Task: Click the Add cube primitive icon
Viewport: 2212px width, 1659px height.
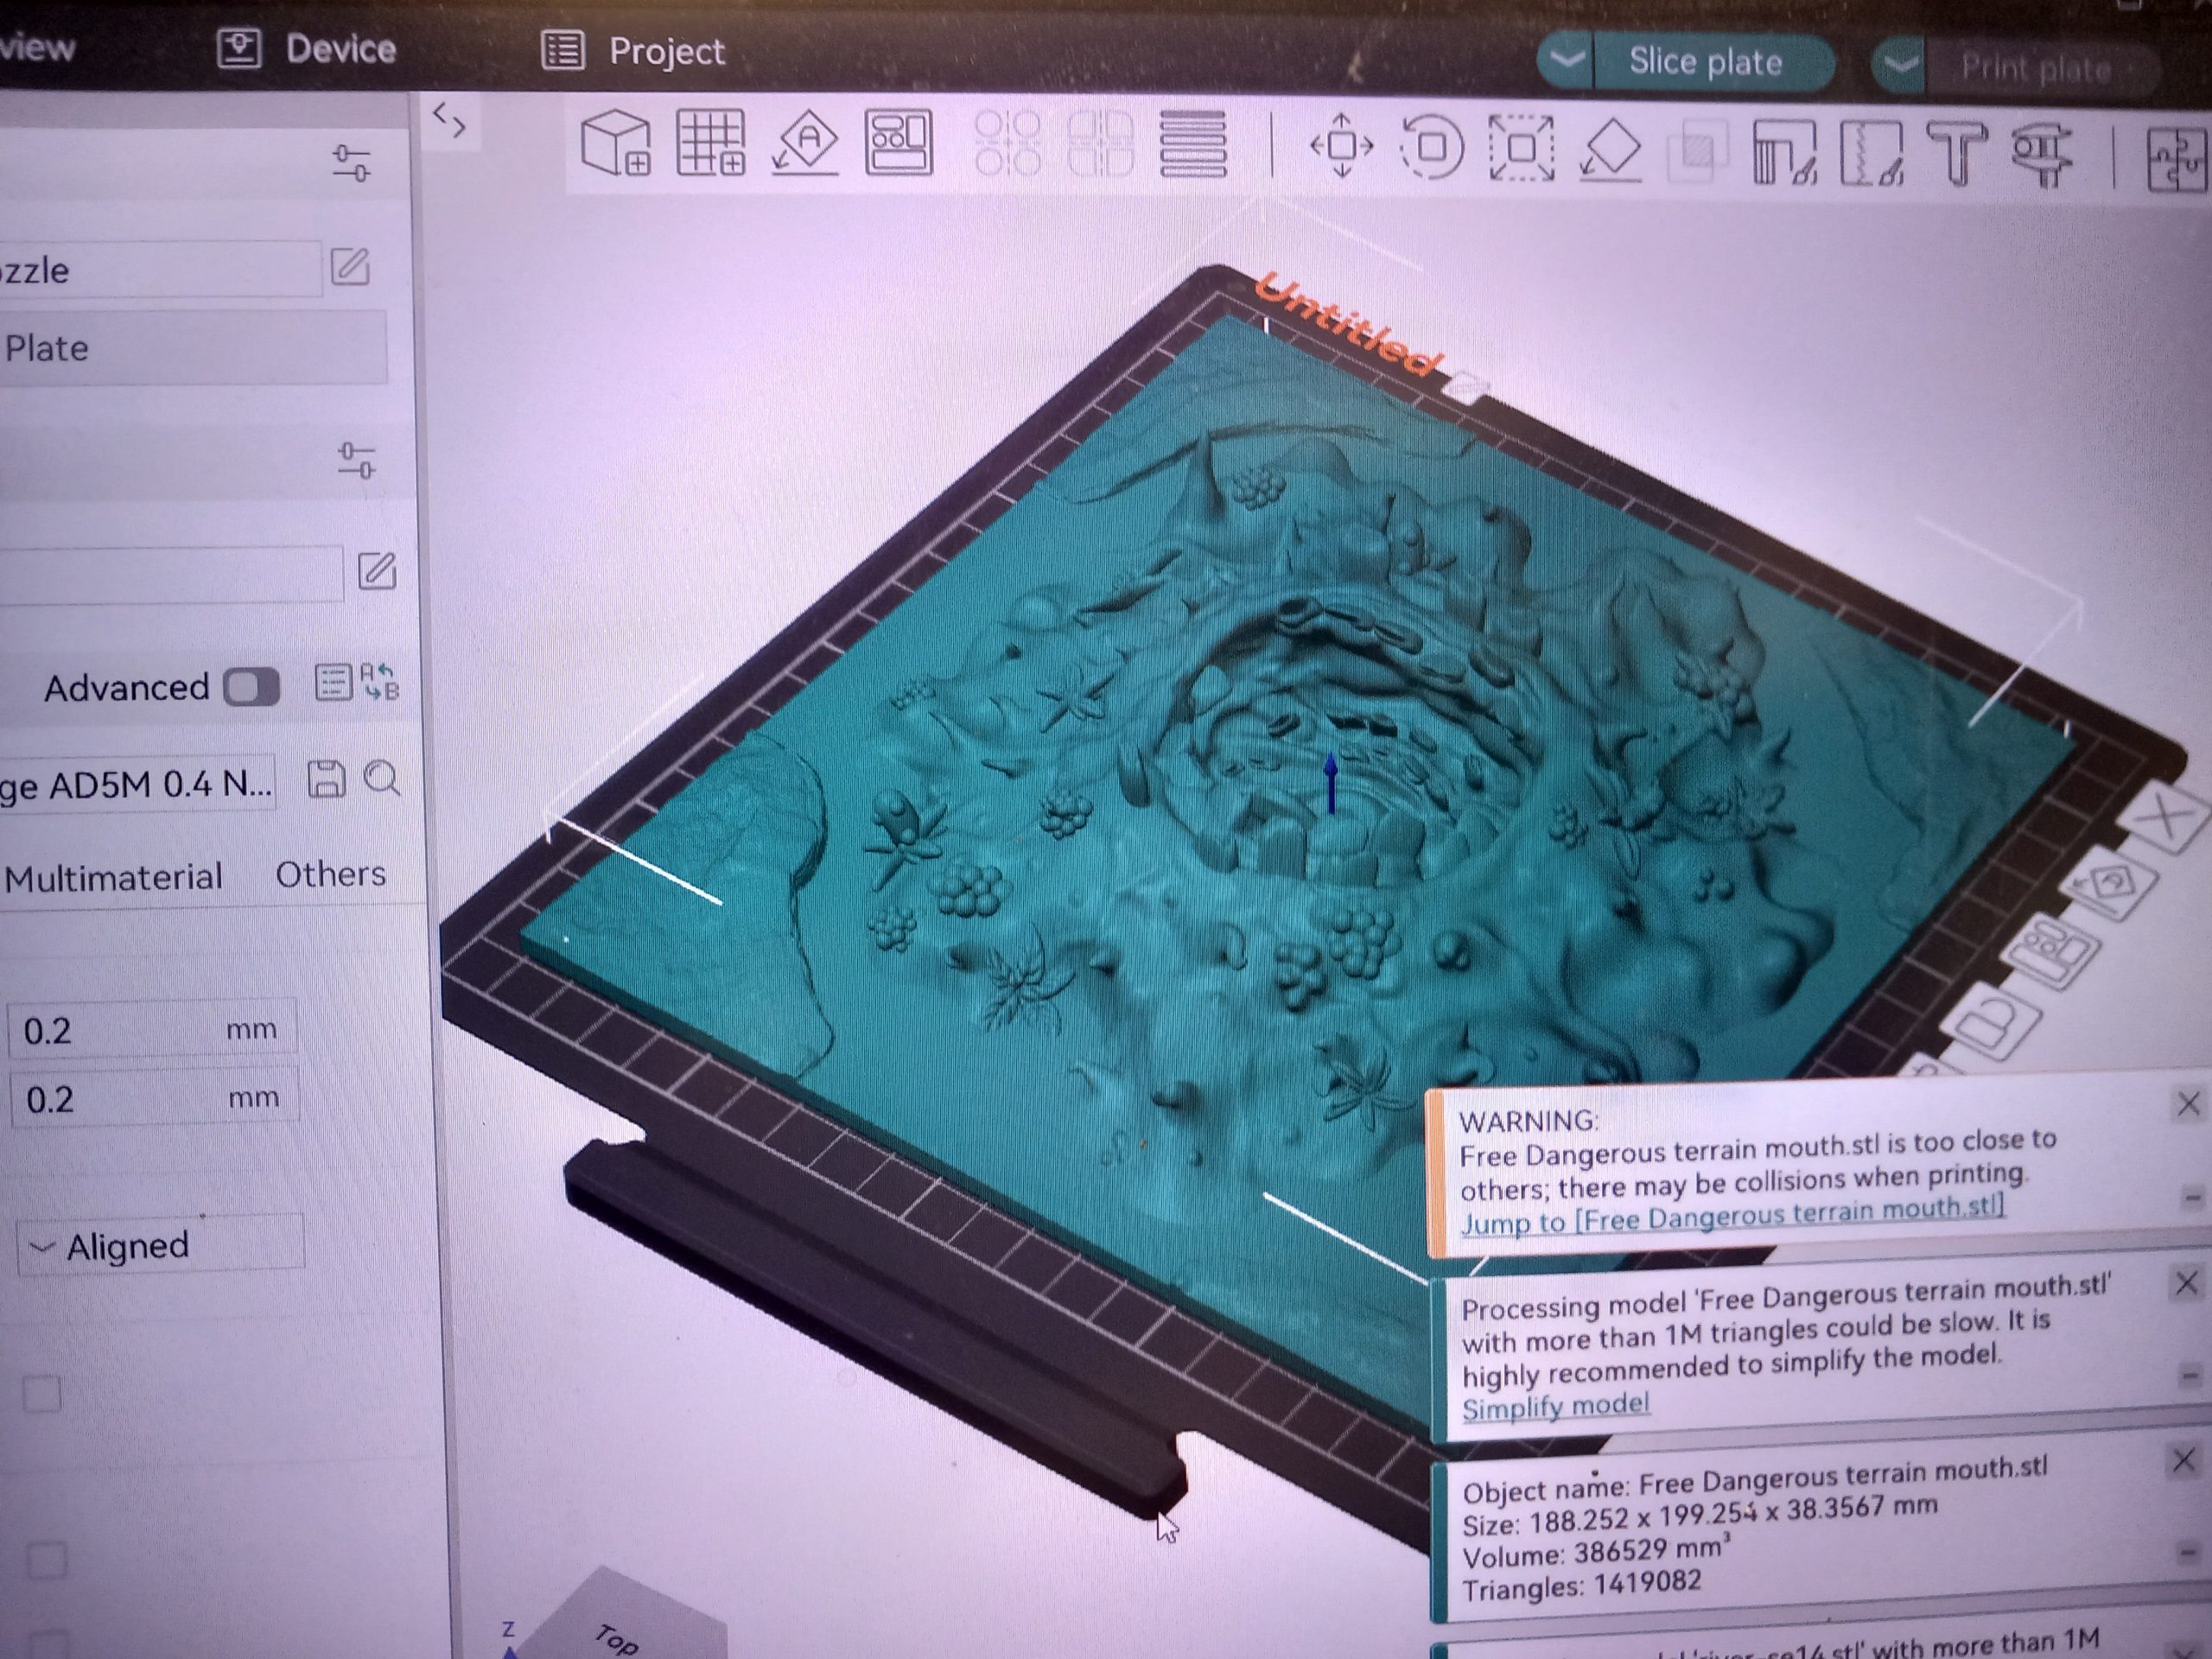Action: coord(614,143)
